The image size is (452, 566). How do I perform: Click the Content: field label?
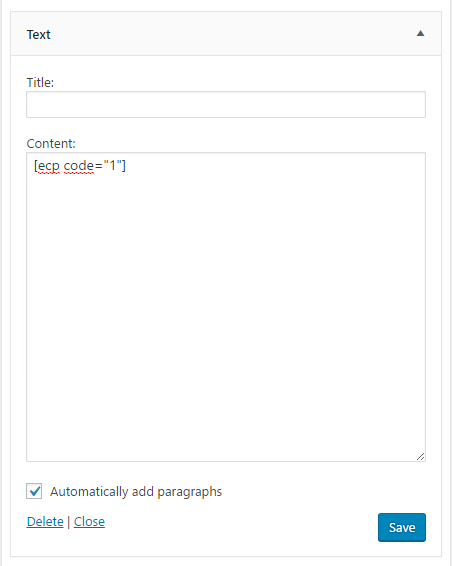point(51,144)
